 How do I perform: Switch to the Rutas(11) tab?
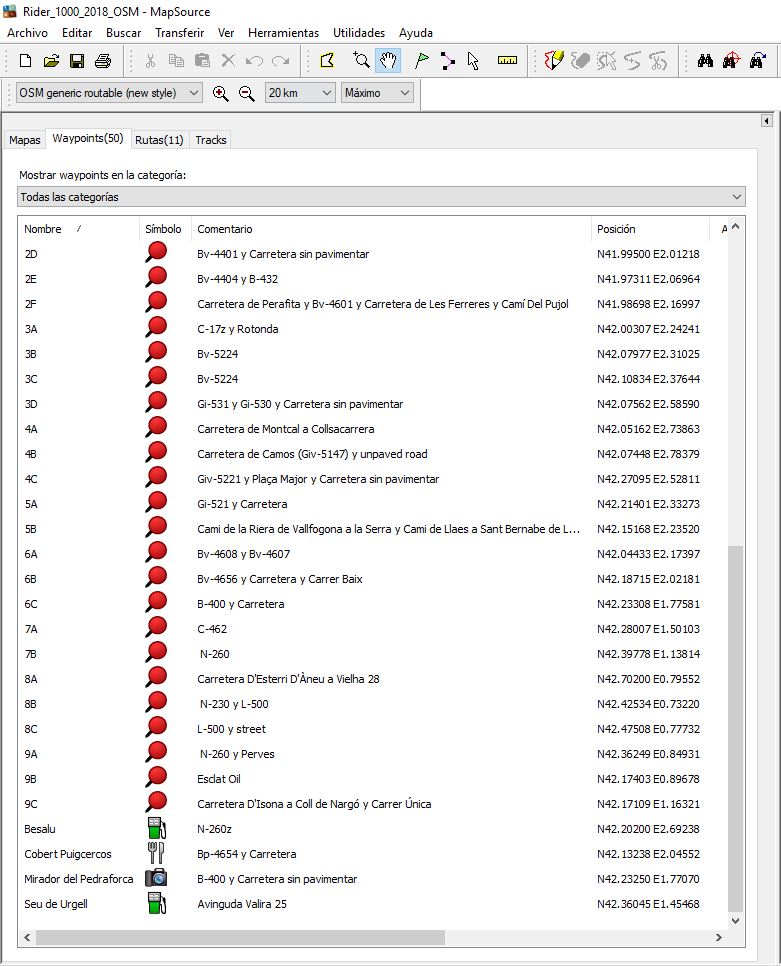160,140
